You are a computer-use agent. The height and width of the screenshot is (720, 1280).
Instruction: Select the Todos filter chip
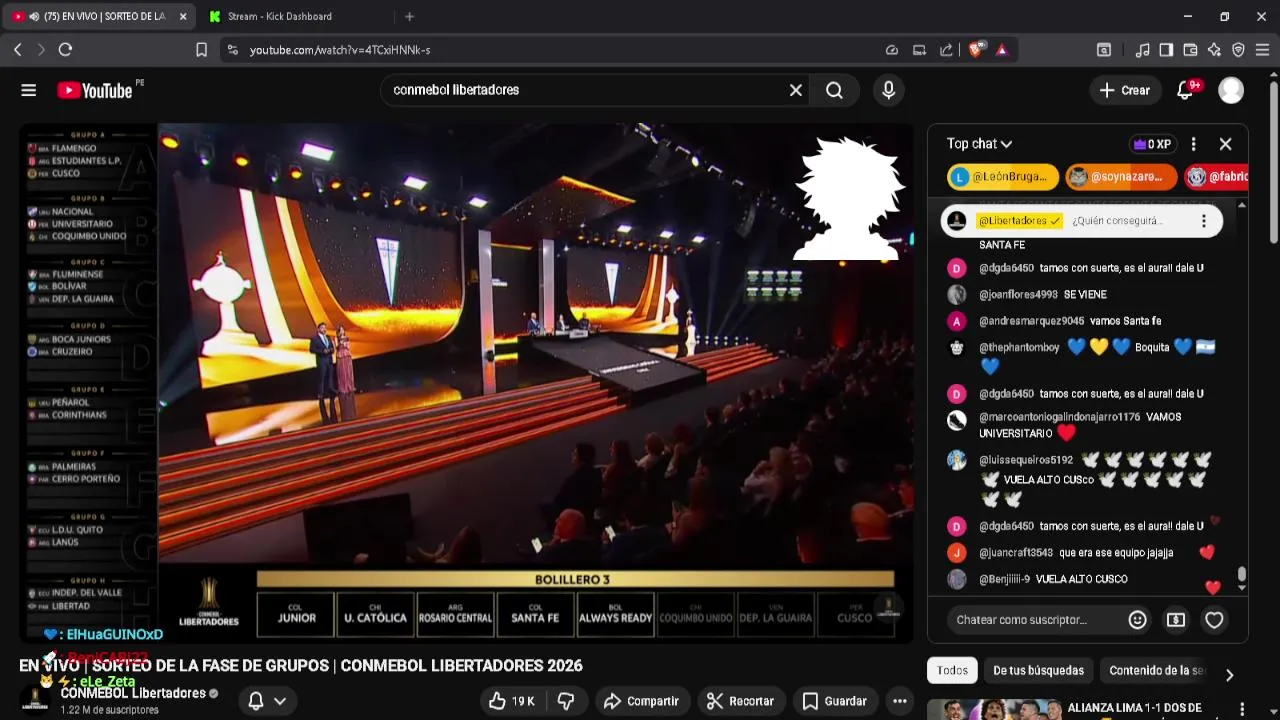pos(952,671)
